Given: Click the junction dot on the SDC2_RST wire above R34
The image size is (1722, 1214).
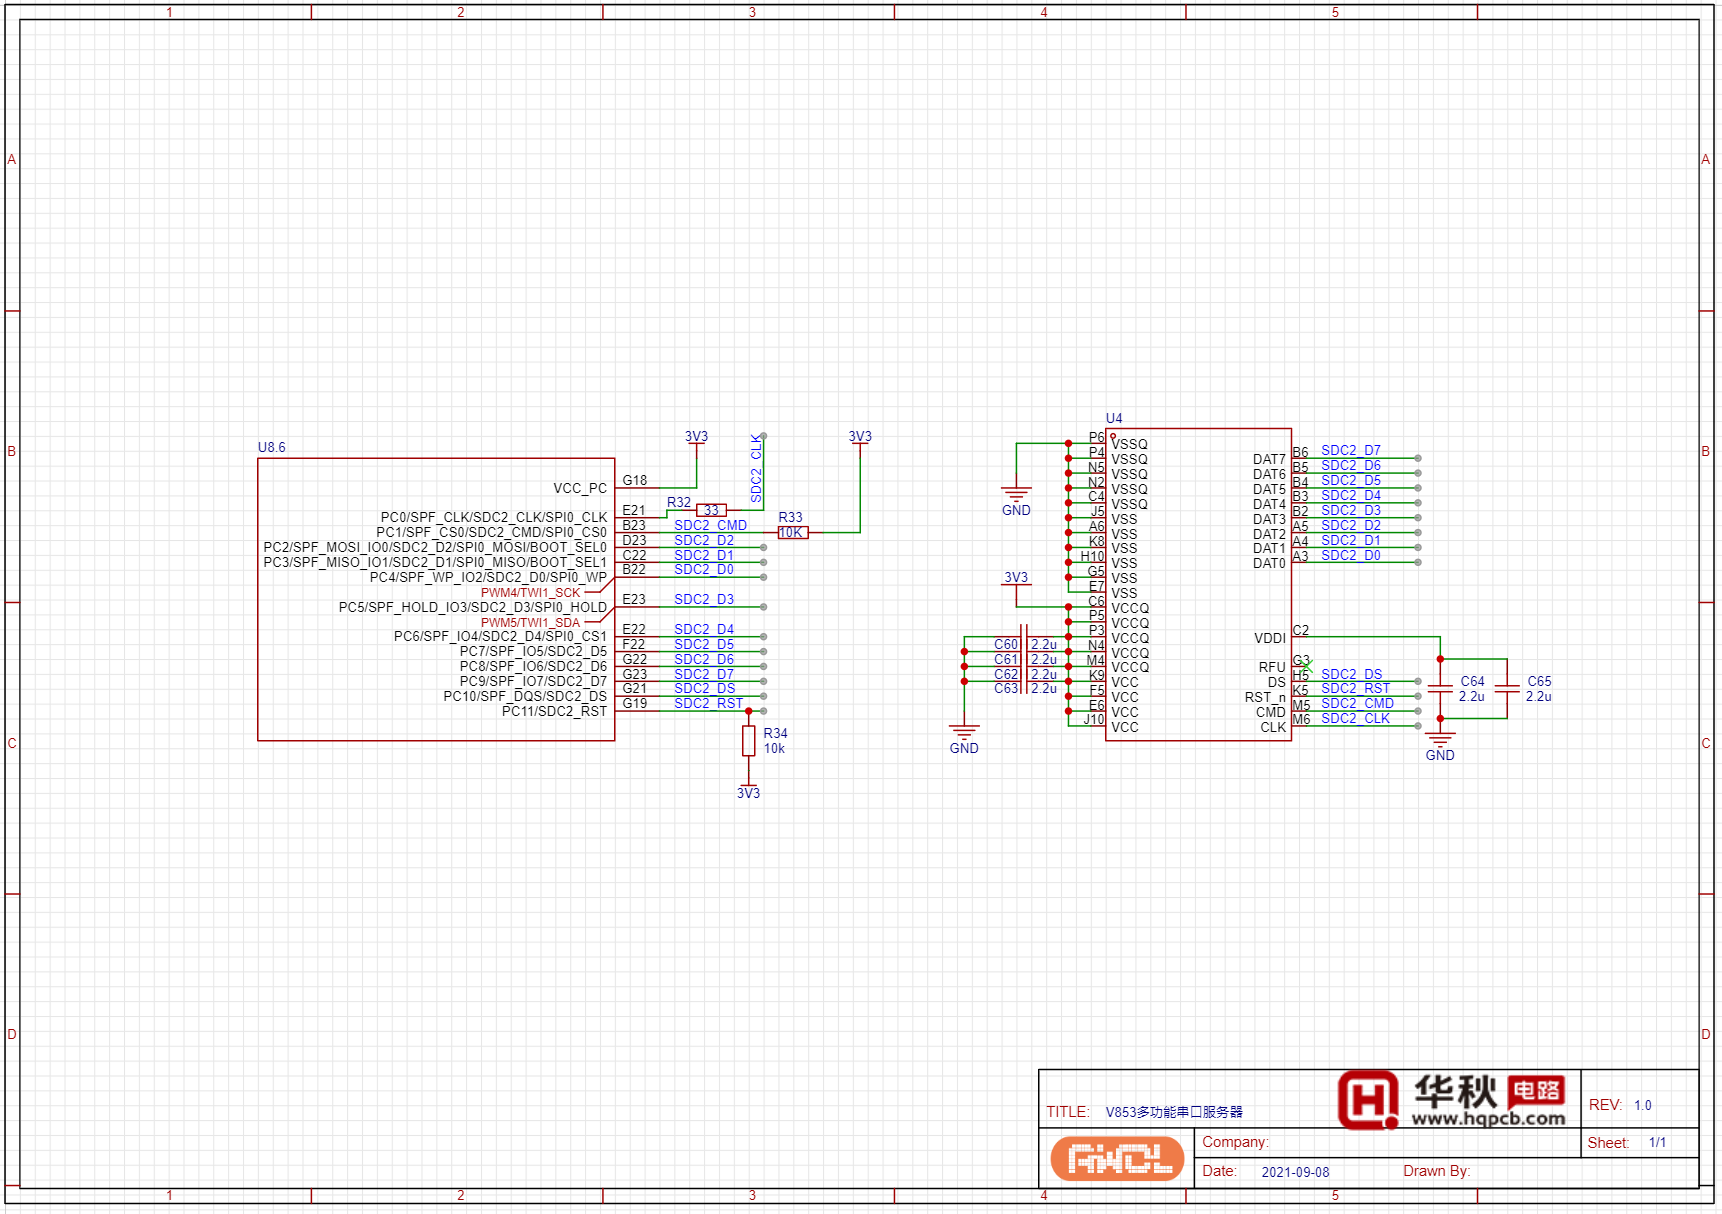Looking at the screenshot, I should point(748,711).
